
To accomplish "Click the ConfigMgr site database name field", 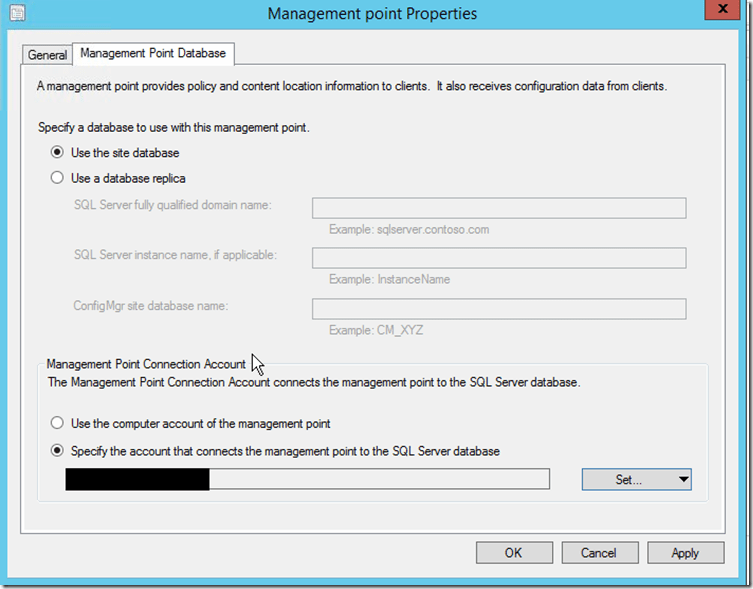I will pos(498,309).
